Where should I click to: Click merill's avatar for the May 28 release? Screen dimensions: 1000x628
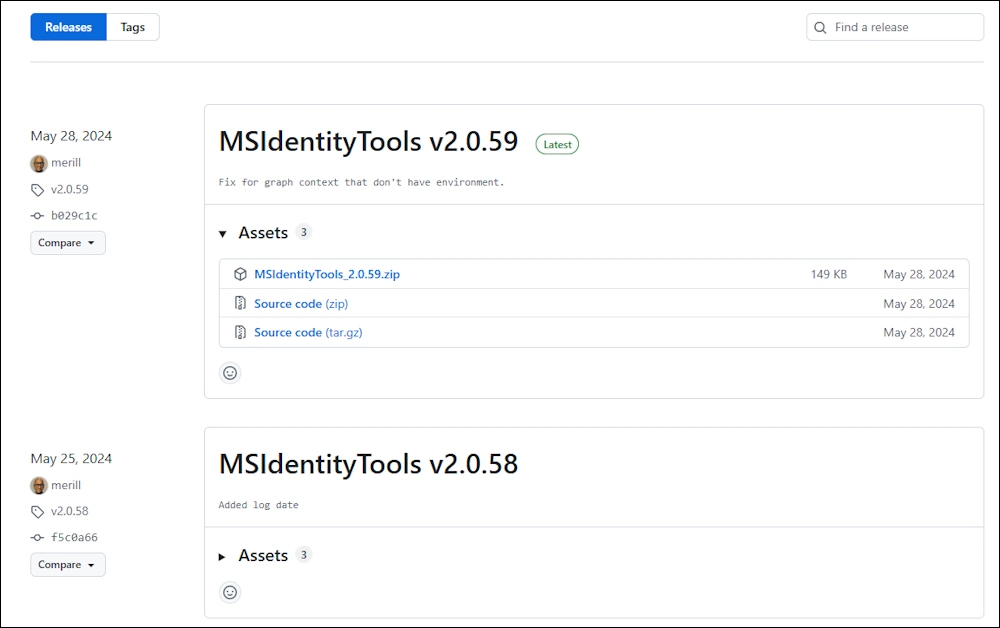pyautogui.click(x=39, y=163)
